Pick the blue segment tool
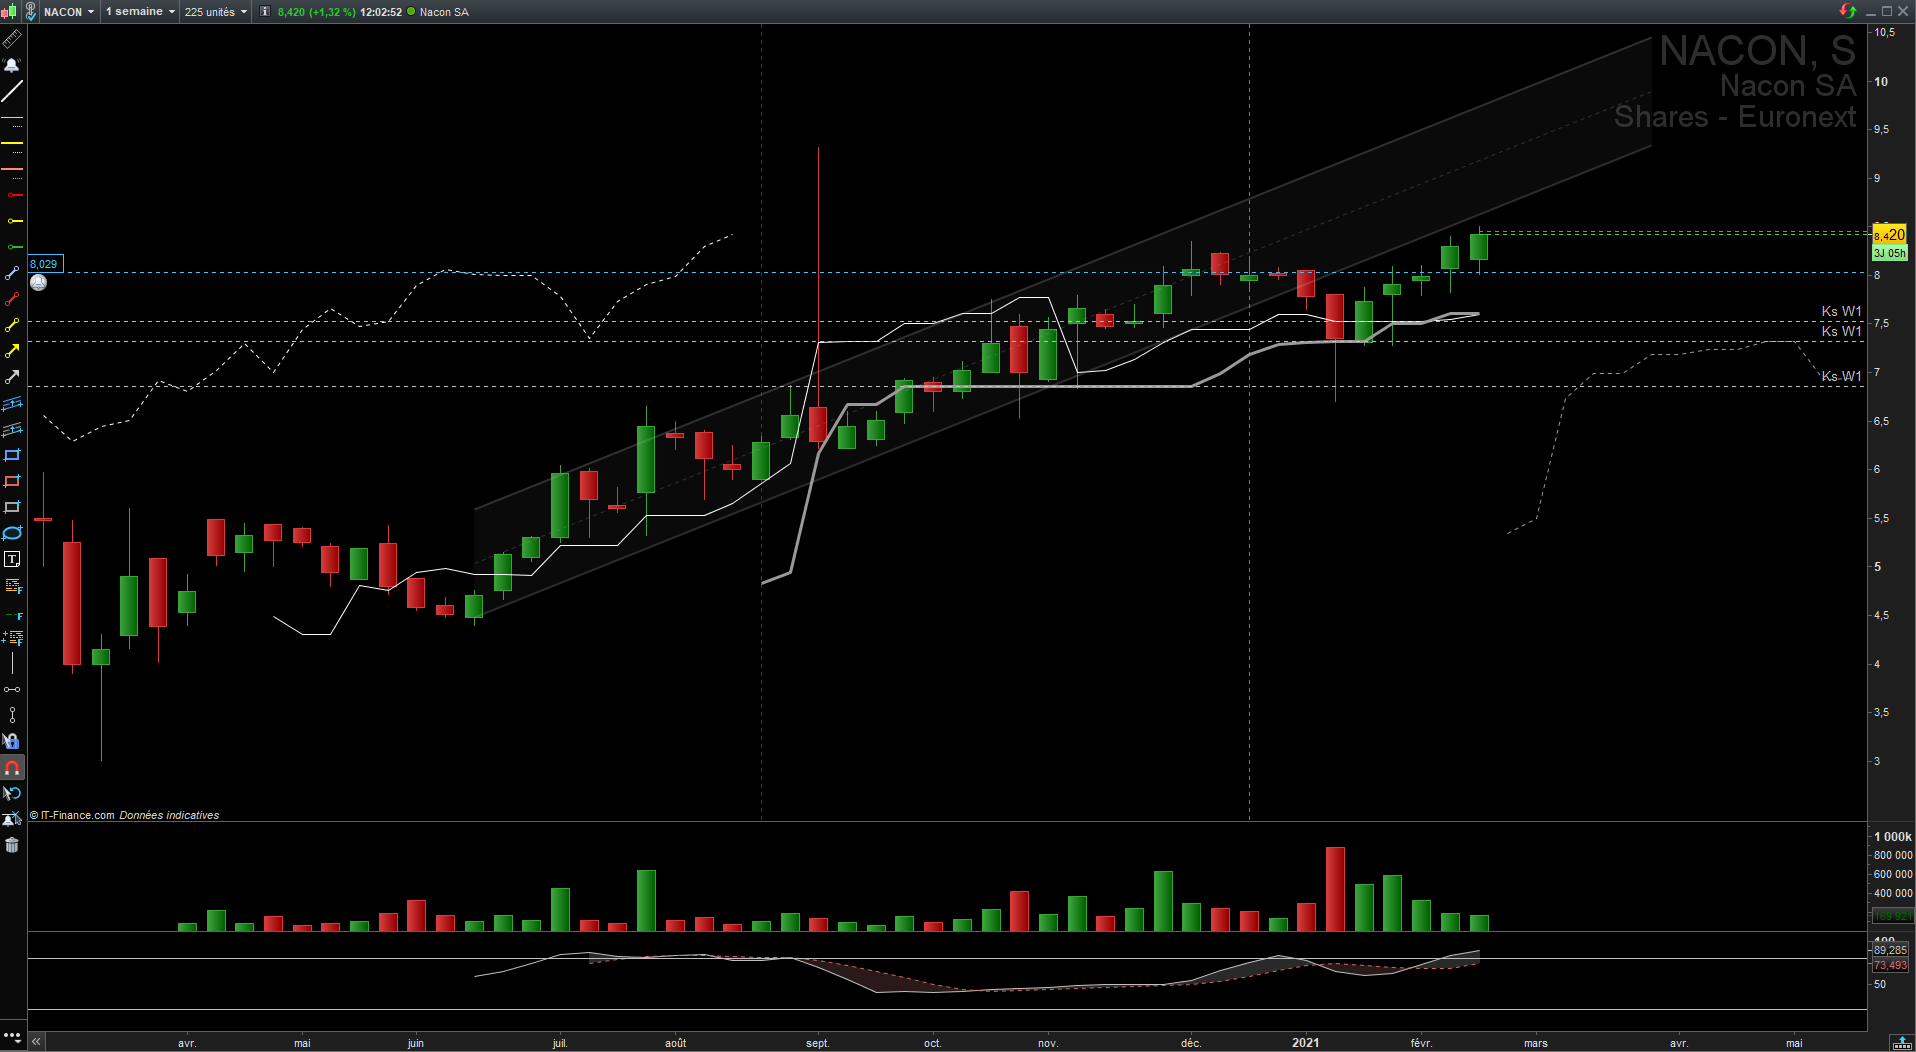This screenshot has height=1052, width=1916. tap(12, 273)
